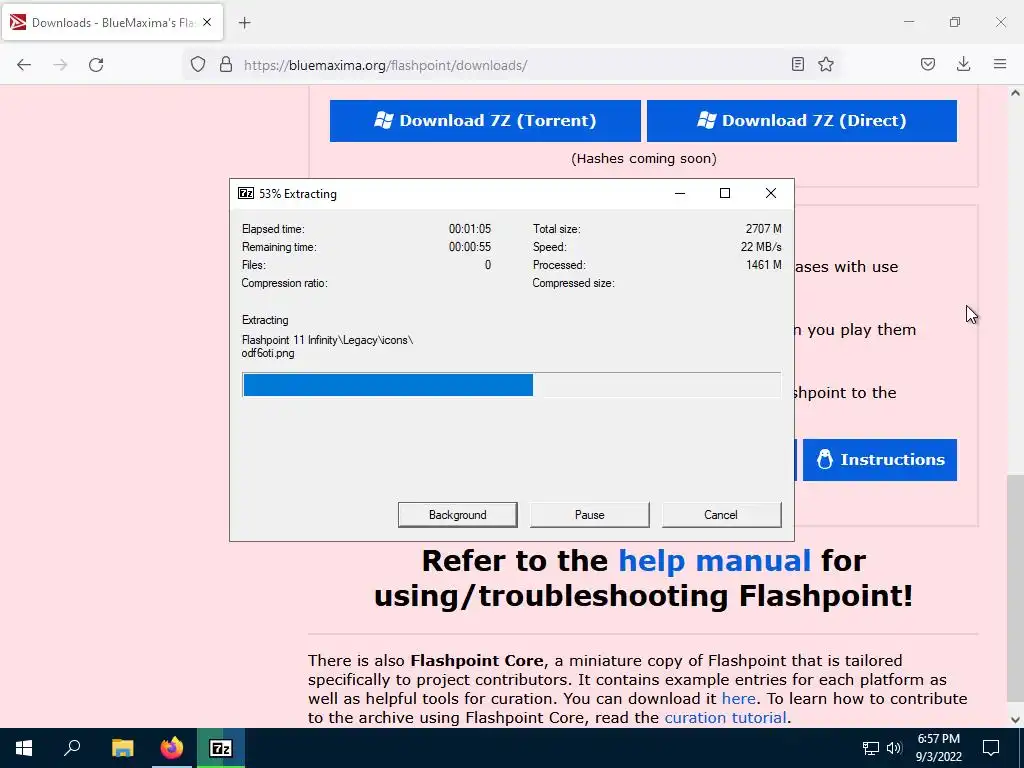Click the page scrollbar down arrow
The height and width of the screenshot is (768, 1024).
coord(1015,720)
